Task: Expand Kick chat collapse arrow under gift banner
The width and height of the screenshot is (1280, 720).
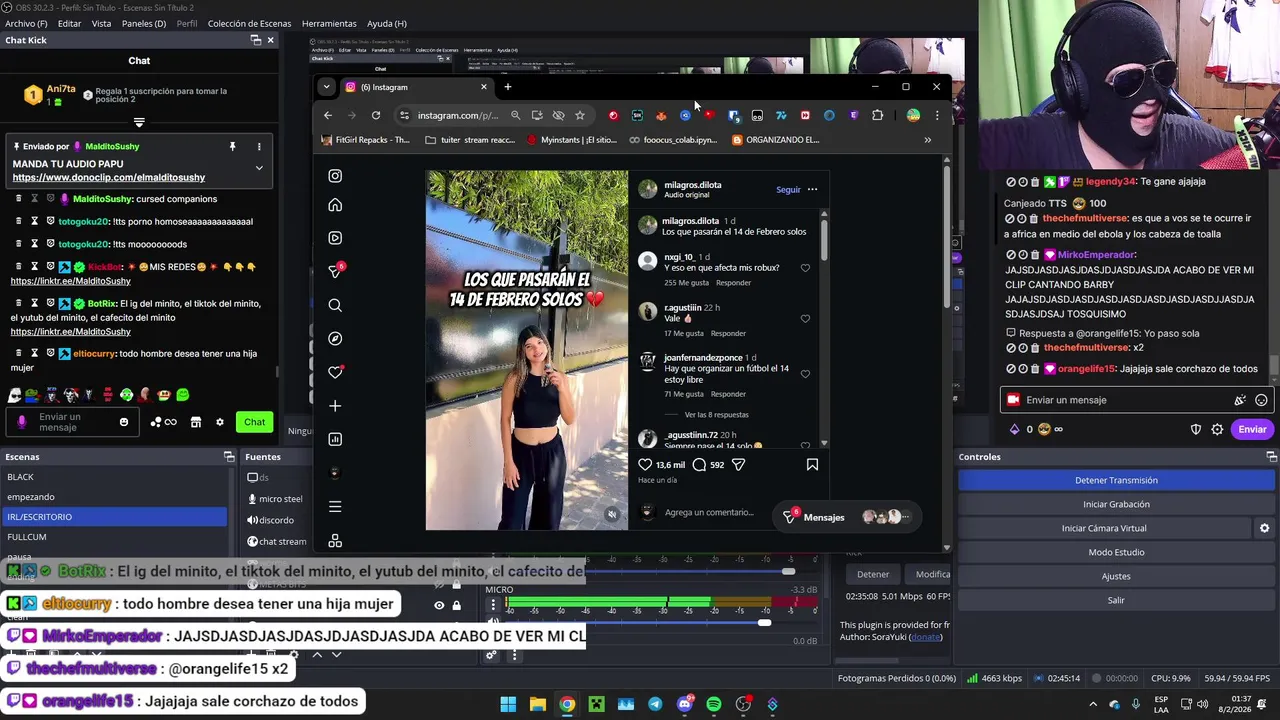Action: tap(139, 122)
